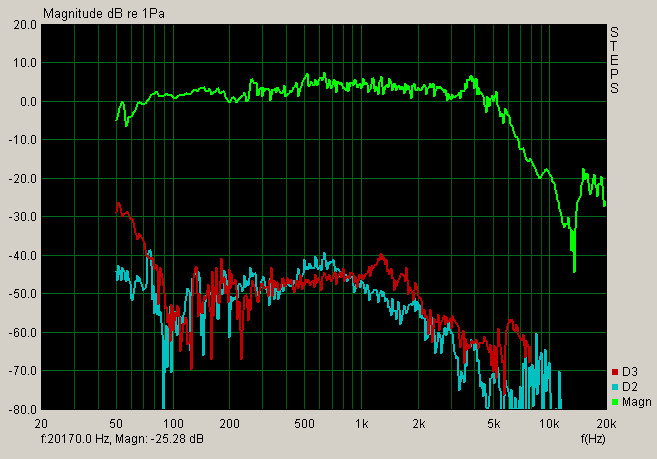Click the cursor readout text at bottom left
This screenshot has width=657, height=459.
tap(122, 438)
